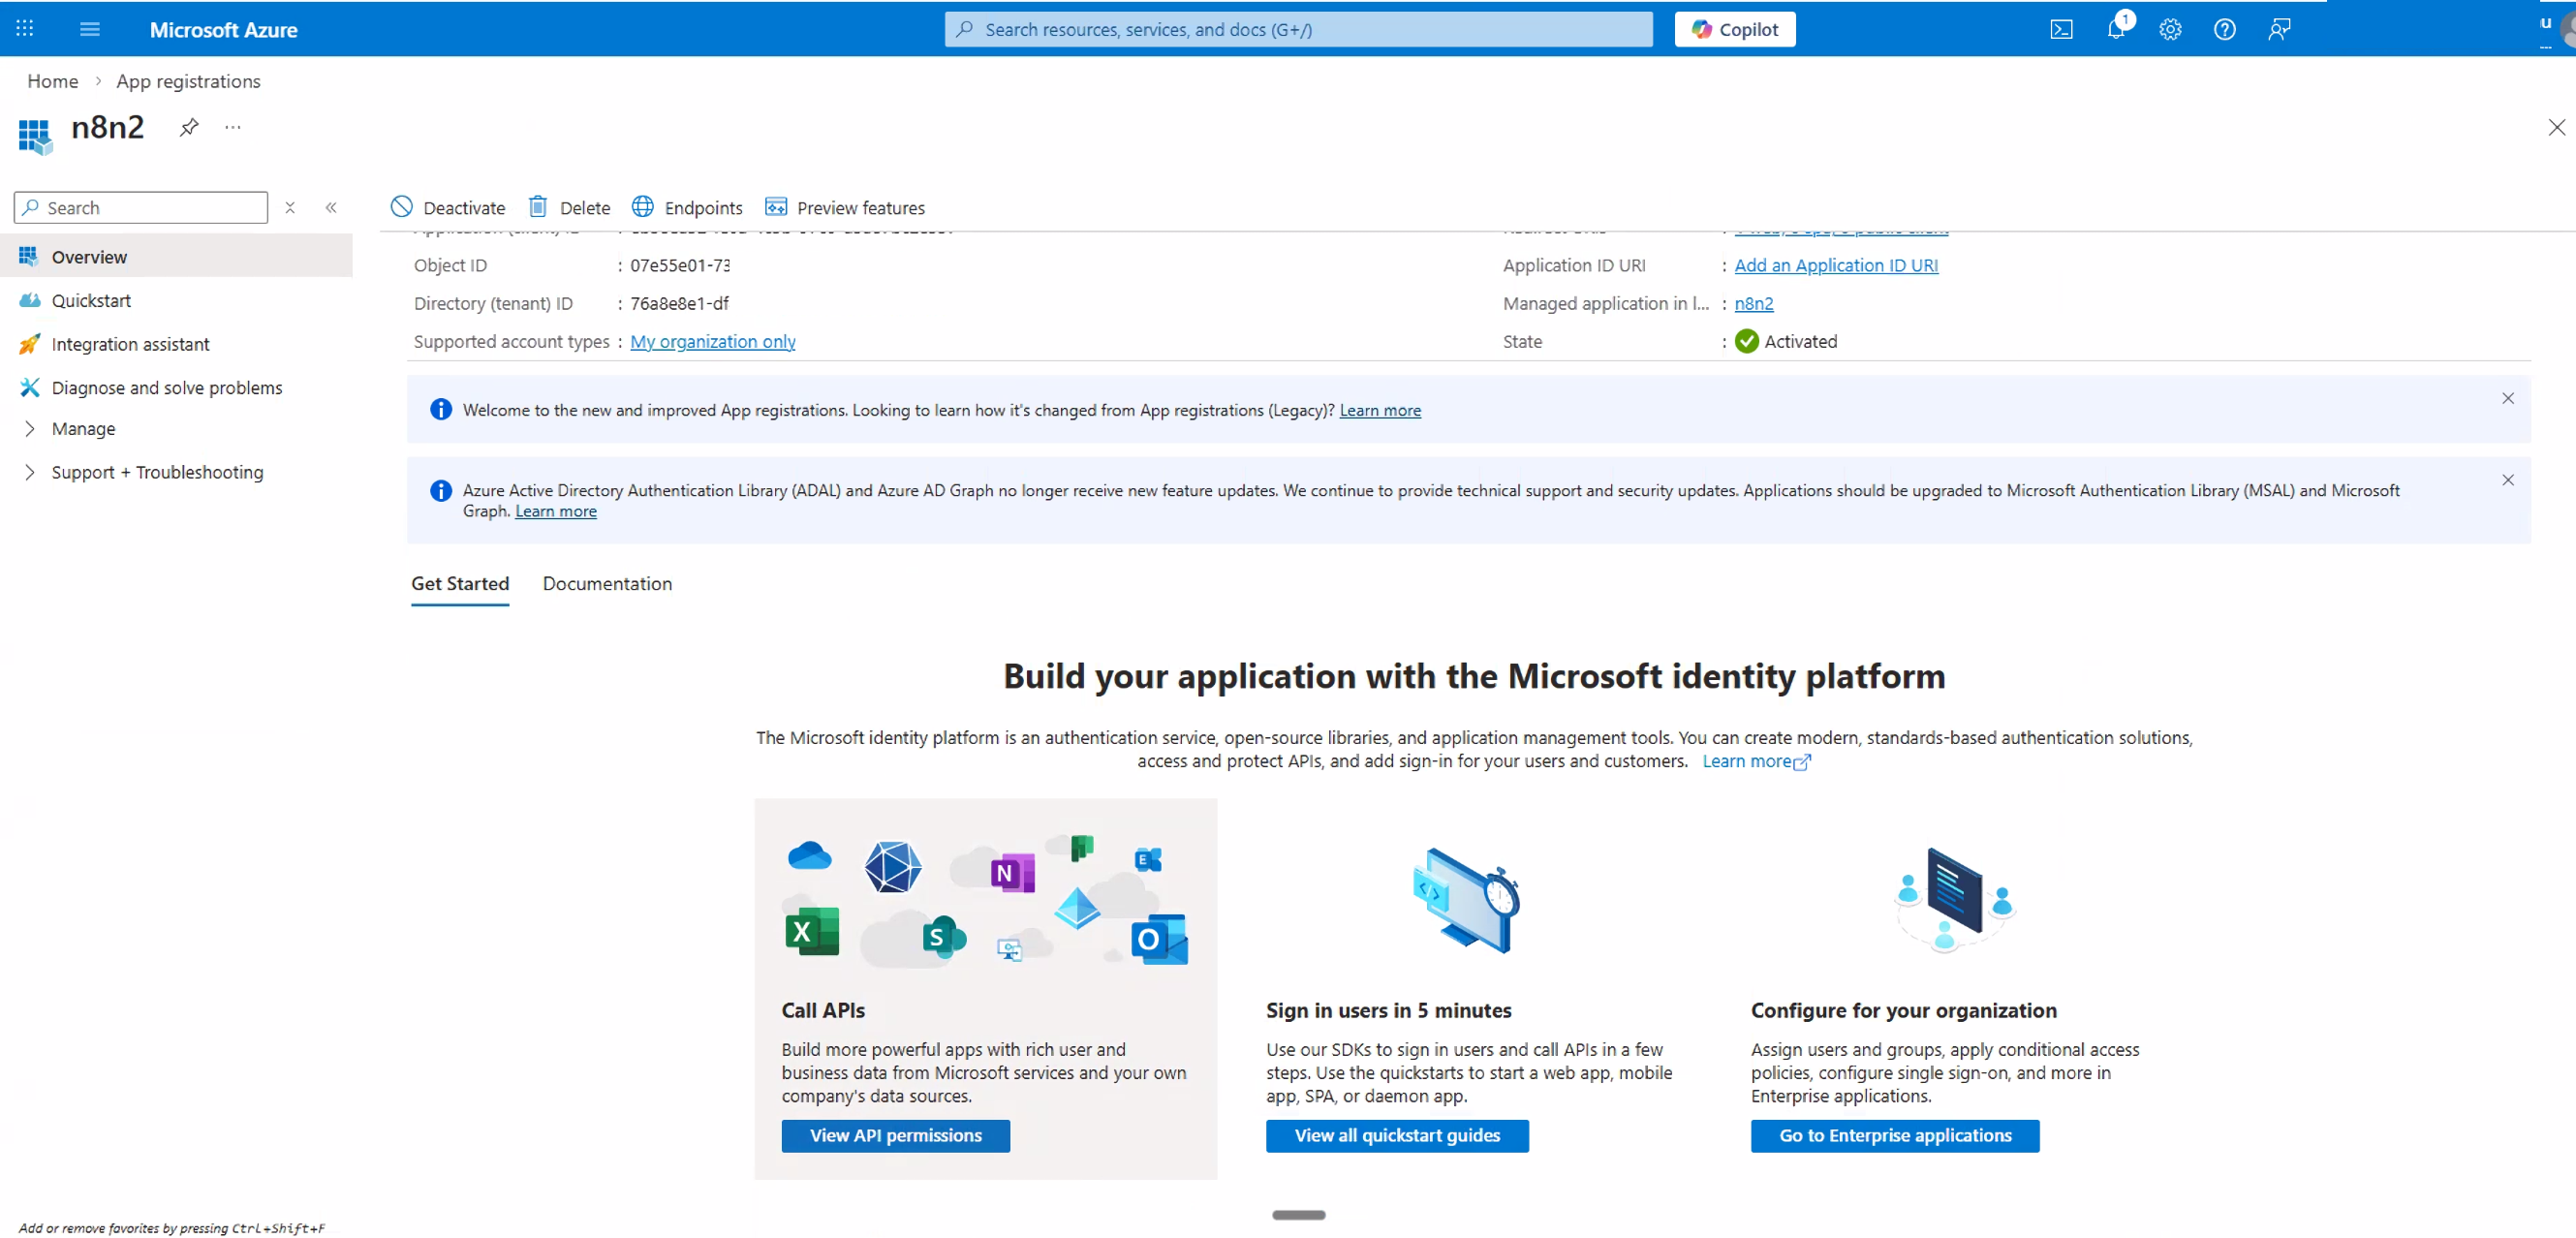2576x1238 pixels.
Task: View notifications in the bell icon
Action: coord(2116,29)
